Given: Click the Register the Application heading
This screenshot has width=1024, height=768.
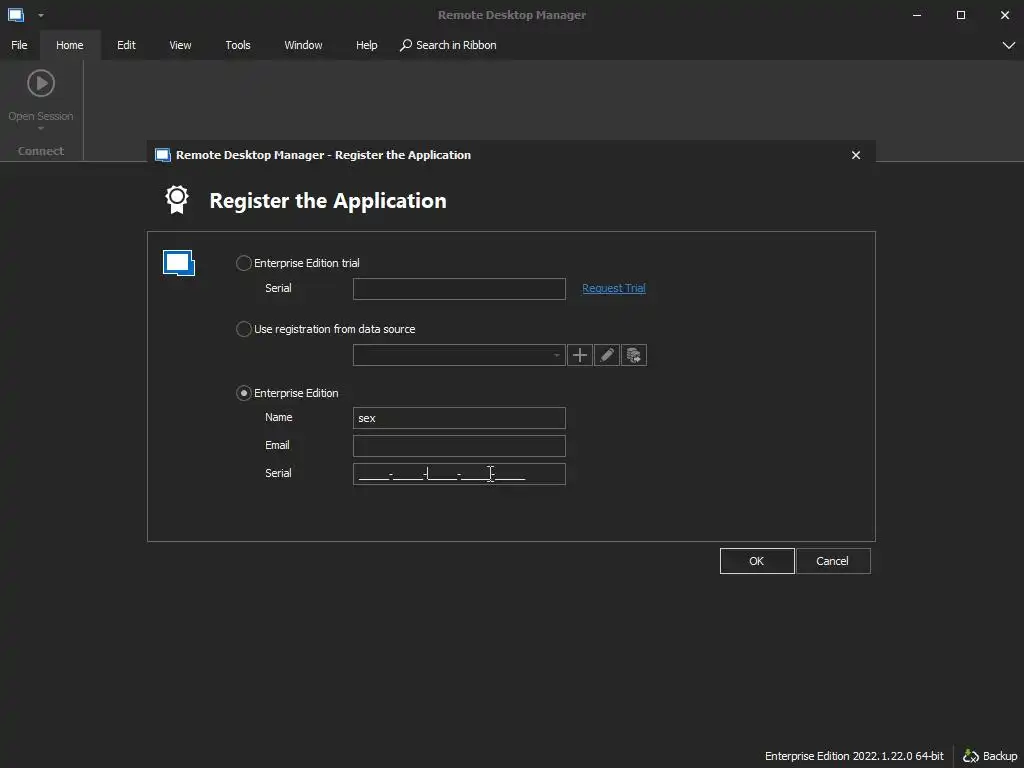Looking at the screenshot, I should point(328,200).
